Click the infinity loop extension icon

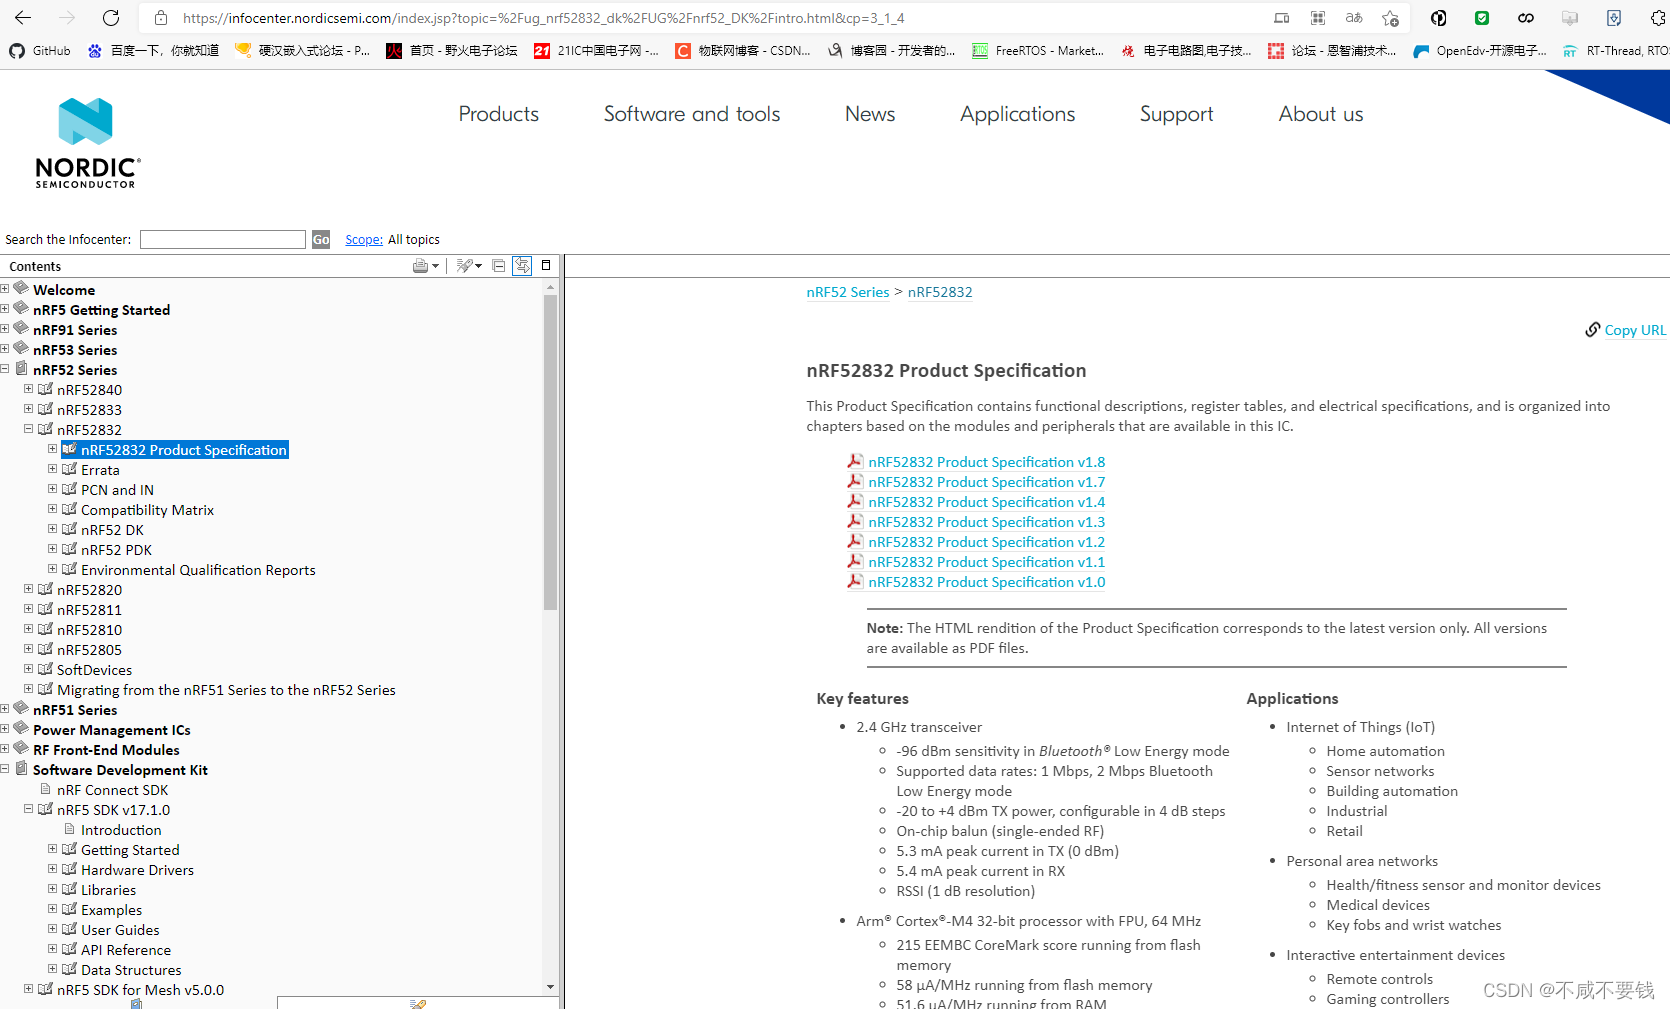[1526, 18]
